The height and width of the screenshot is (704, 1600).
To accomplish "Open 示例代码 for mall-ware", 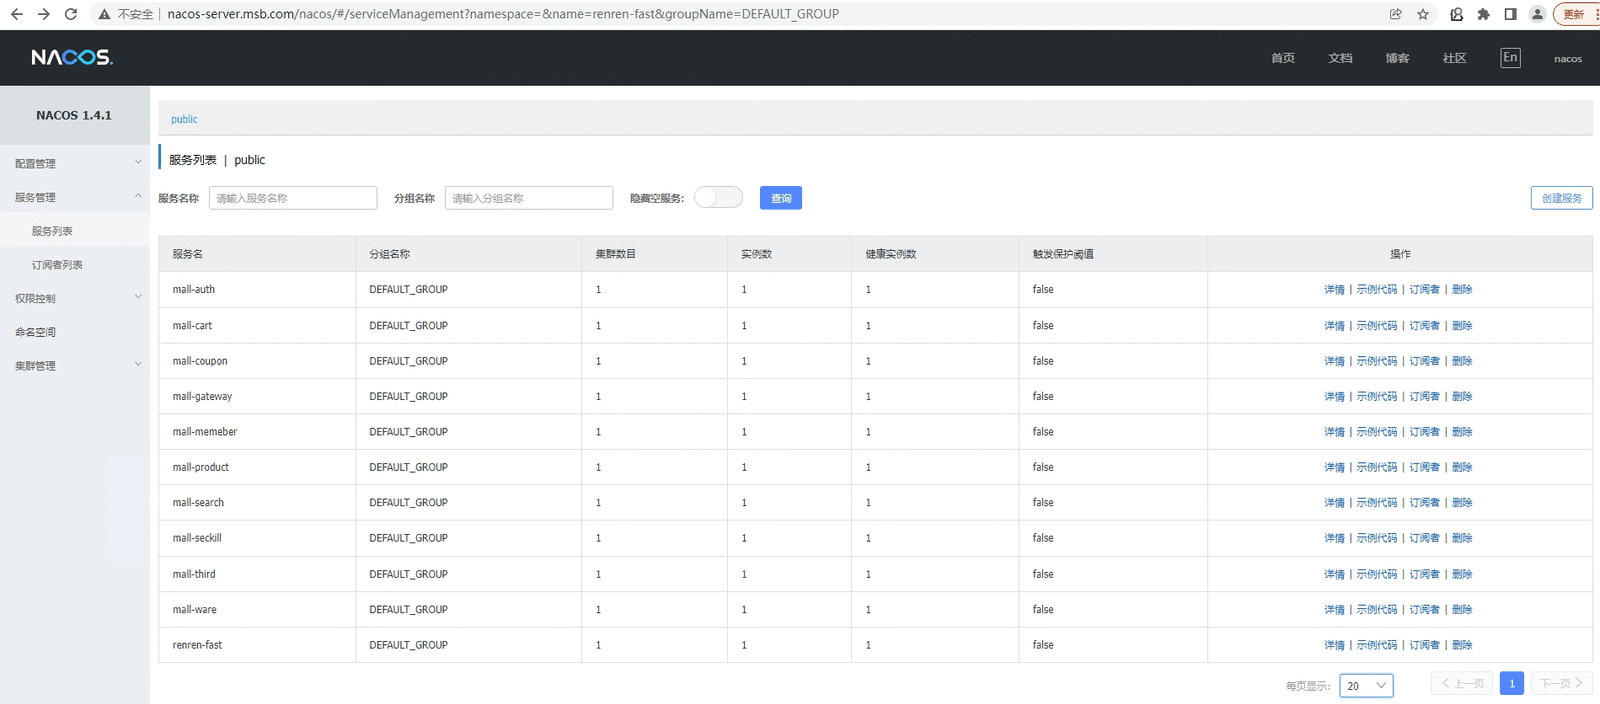I will click(1376, 609).
